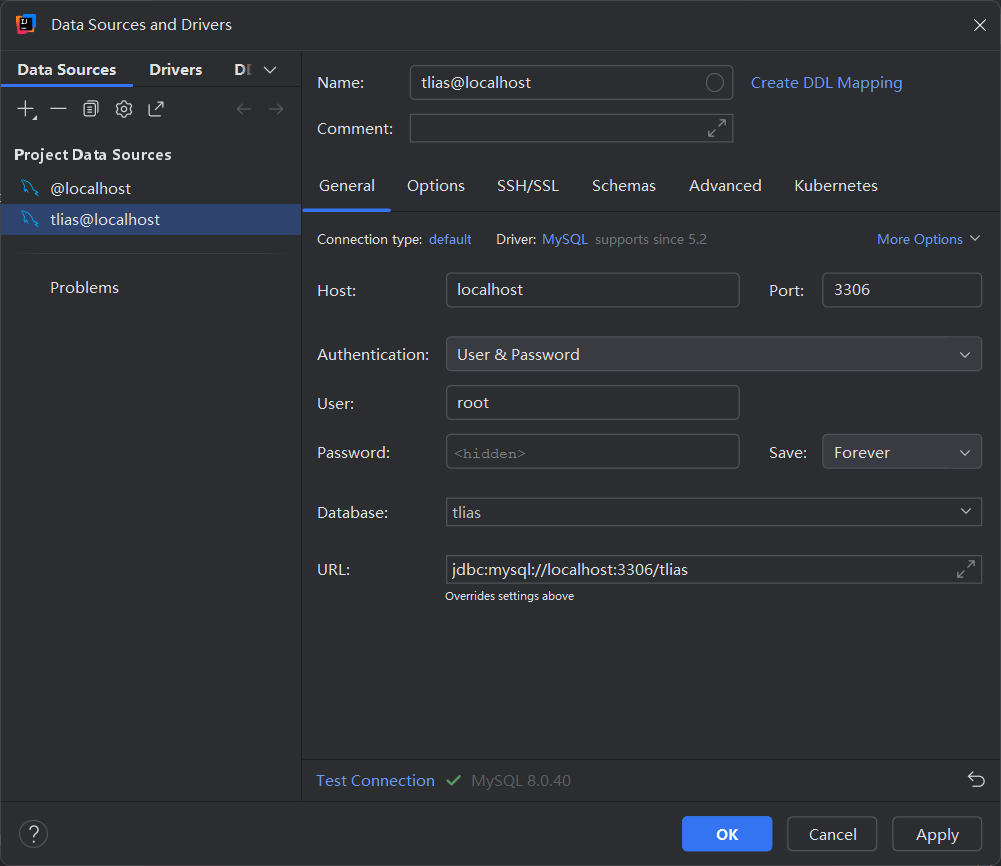Expand the URL field editor
Image resolution: width=1001 pixels, height=866 pixels.
click(966, 569)
